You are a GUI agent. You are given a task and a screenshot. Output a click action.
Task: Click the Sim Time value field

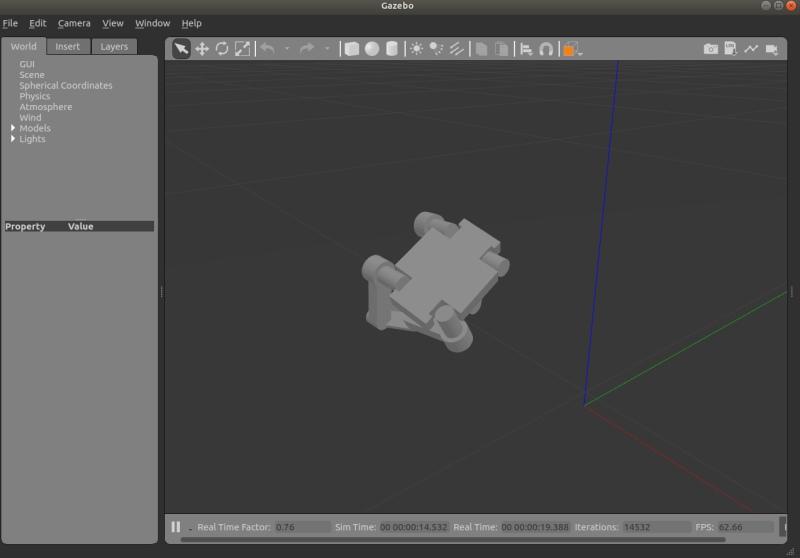414,527
